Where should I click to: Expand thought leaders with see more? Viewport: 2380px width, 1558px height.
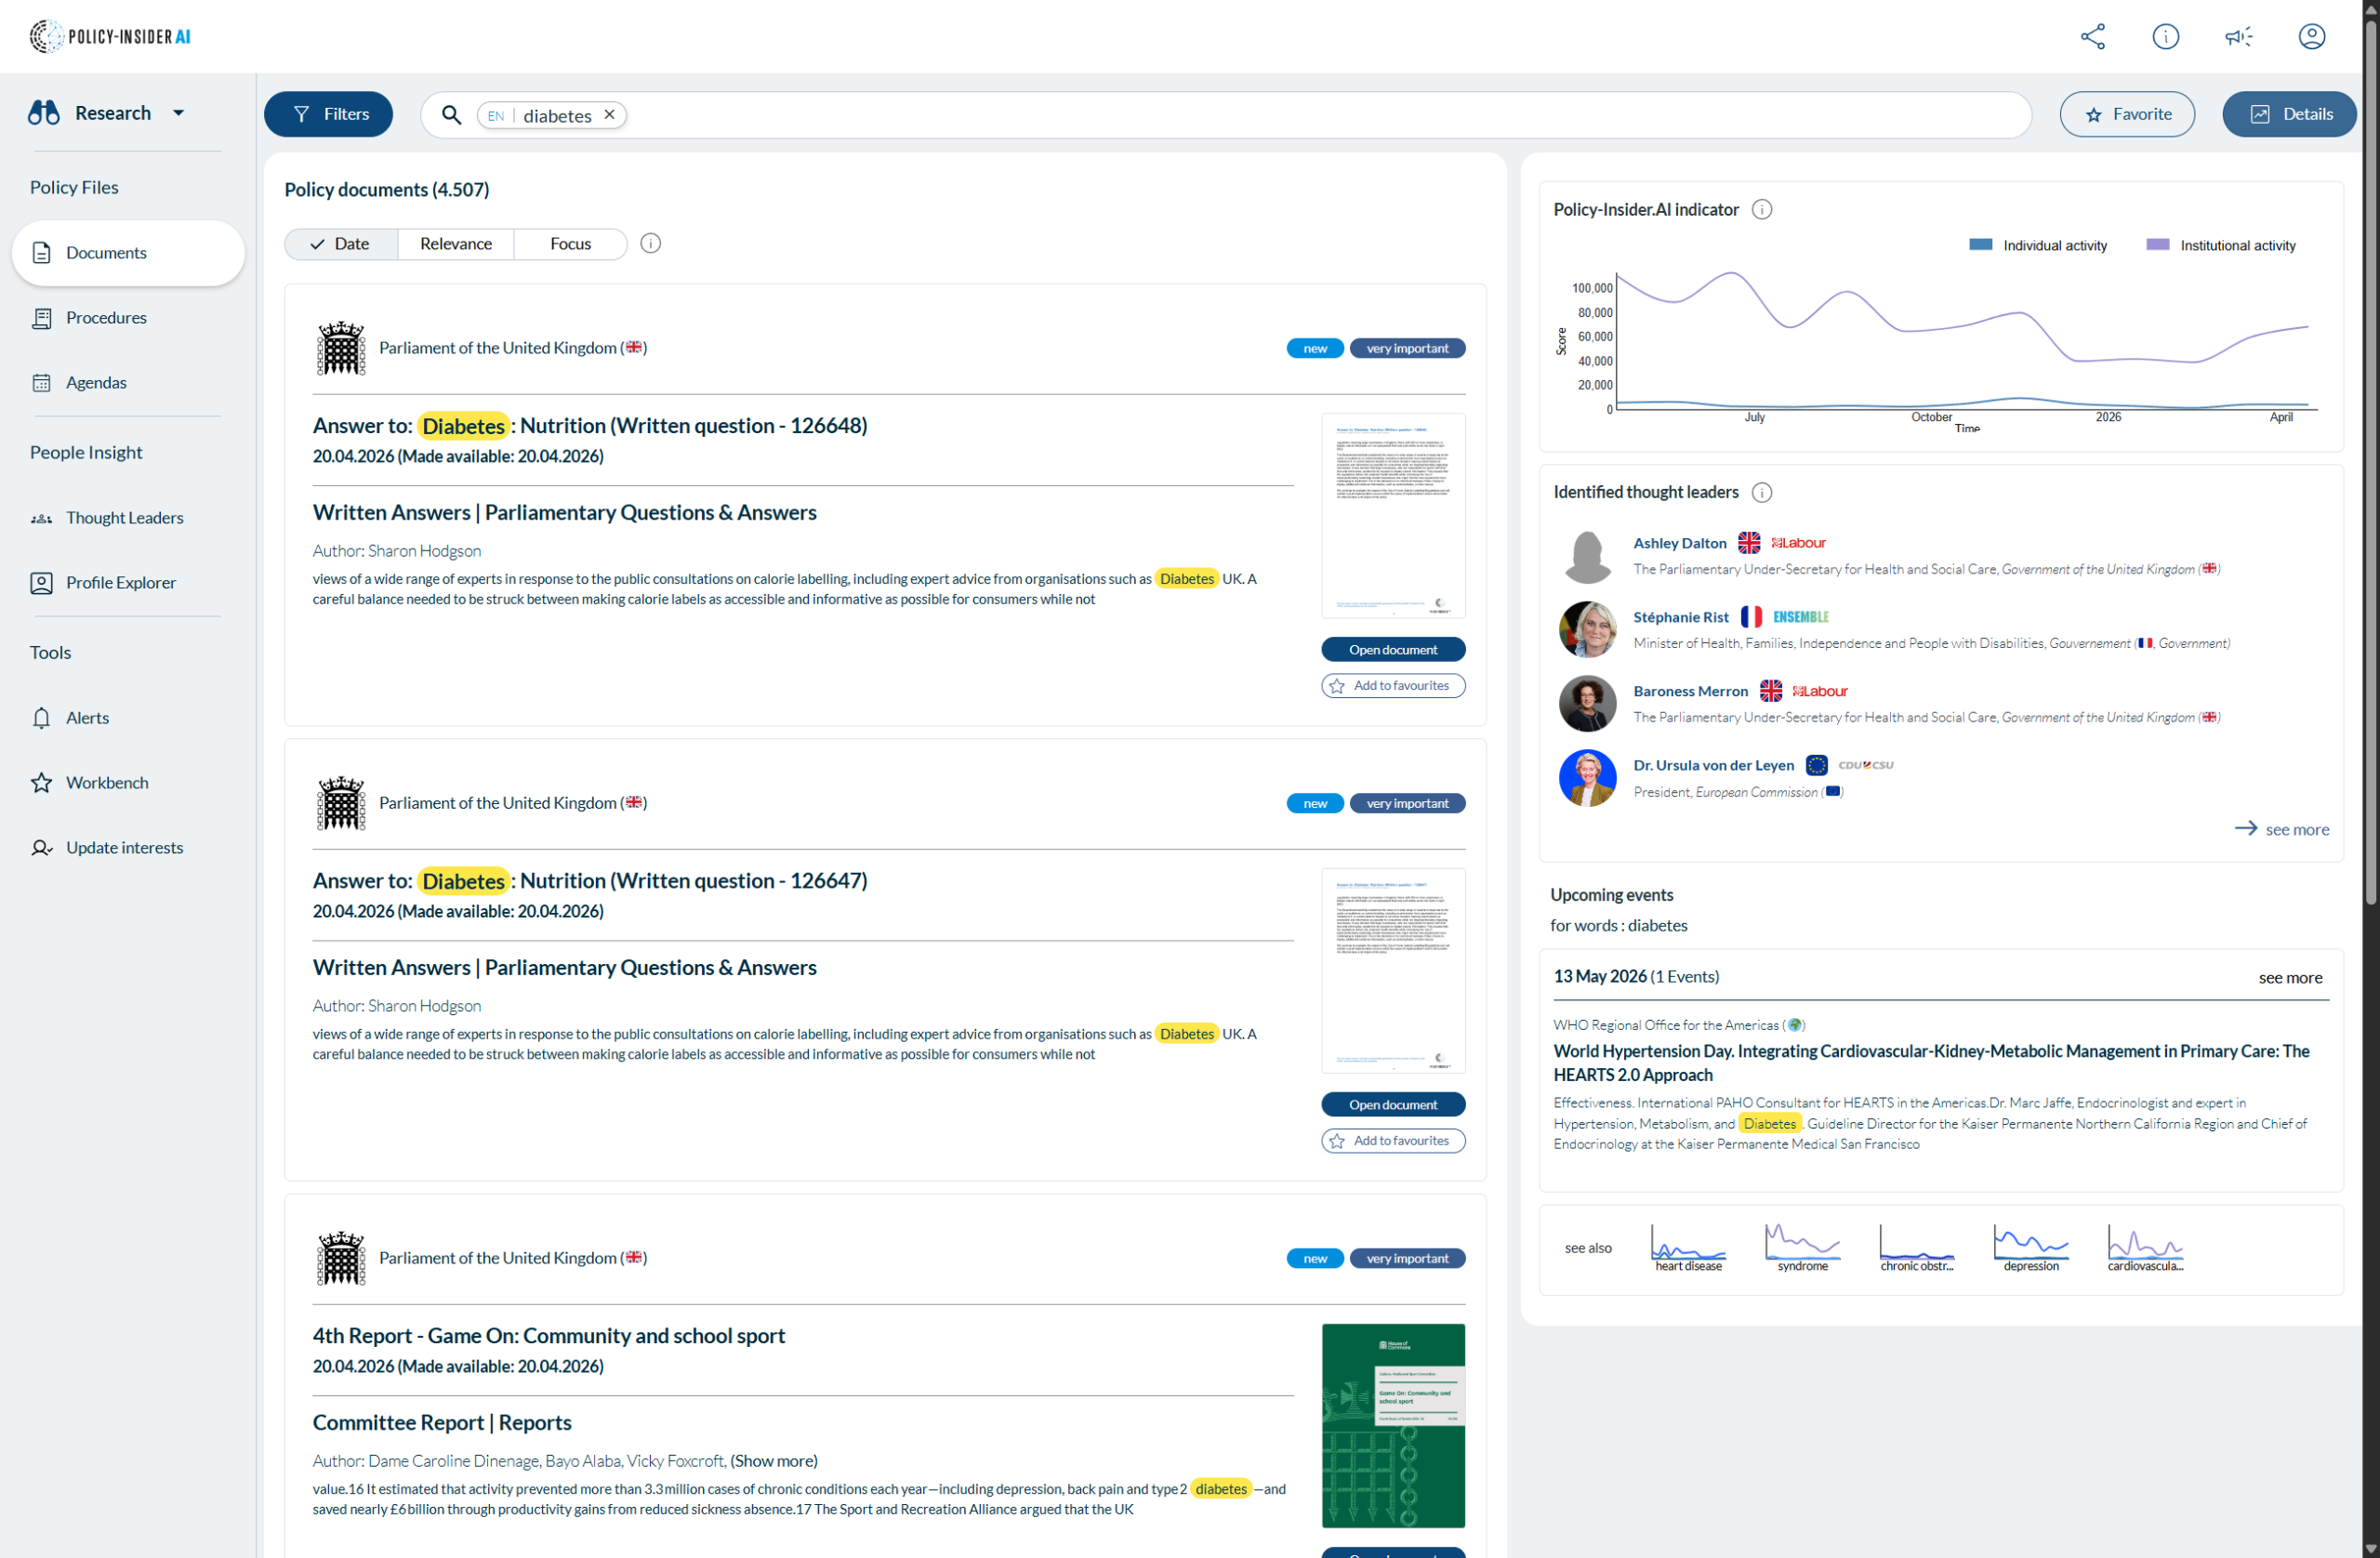(x=2283, y=828)
